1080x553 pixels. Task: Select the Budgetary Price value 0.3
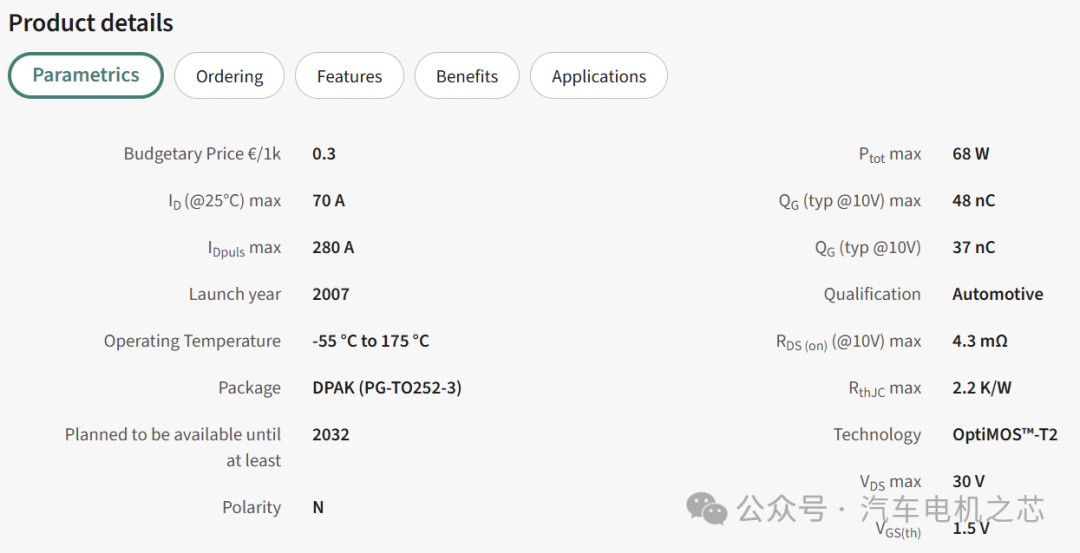click(x=324, y=154)
